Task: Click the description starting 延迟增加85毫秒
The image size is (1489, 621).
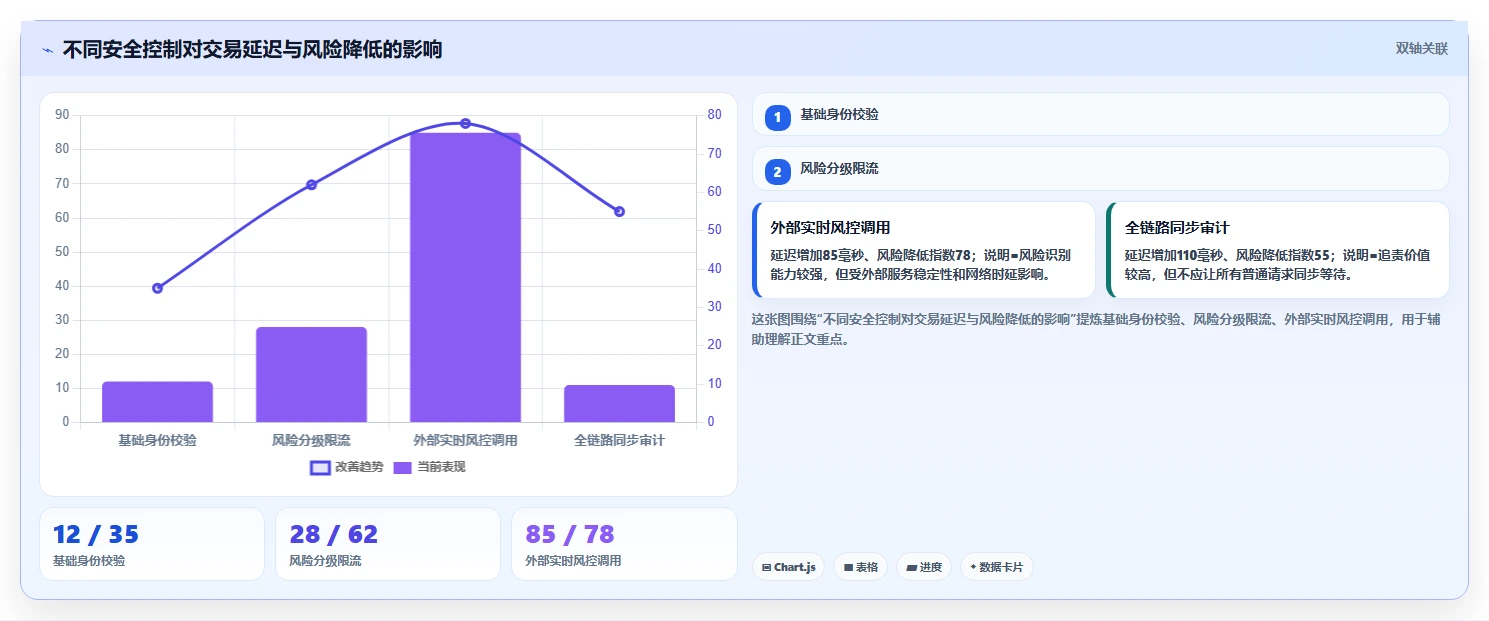Action: click(x=920, y=265)
